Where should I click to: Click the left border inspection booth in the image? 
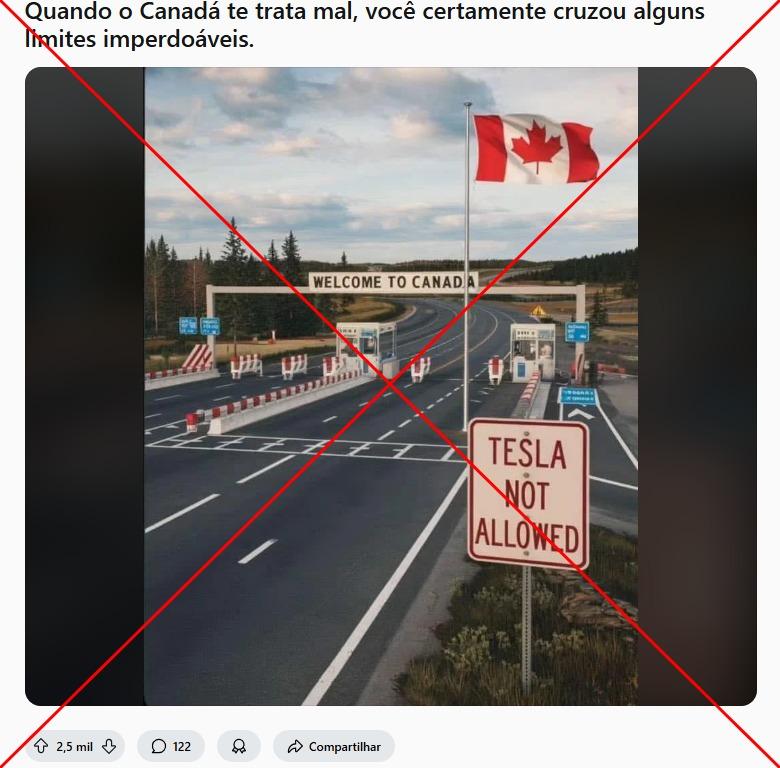367,348
